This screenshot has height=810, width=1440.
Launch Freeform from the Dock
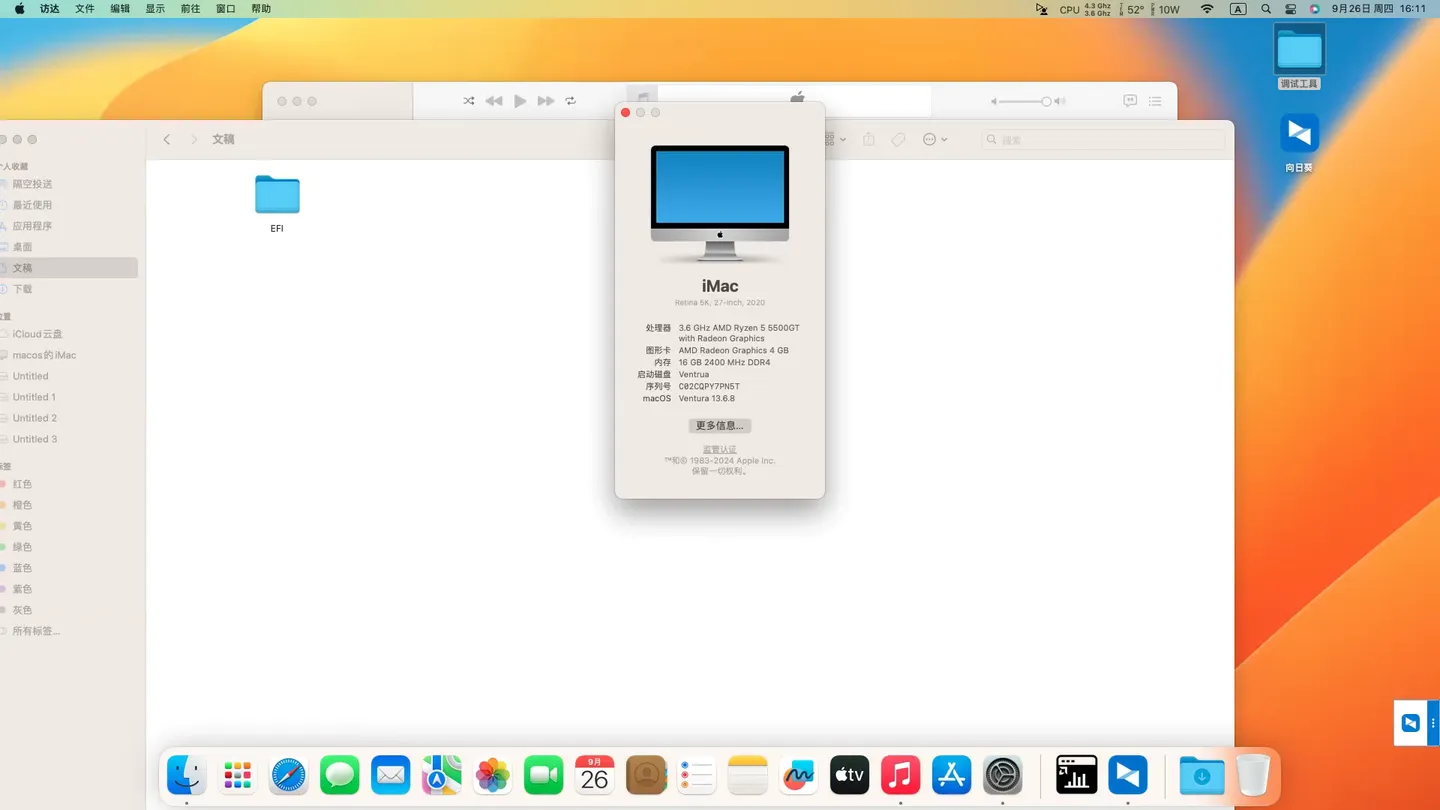798,775
